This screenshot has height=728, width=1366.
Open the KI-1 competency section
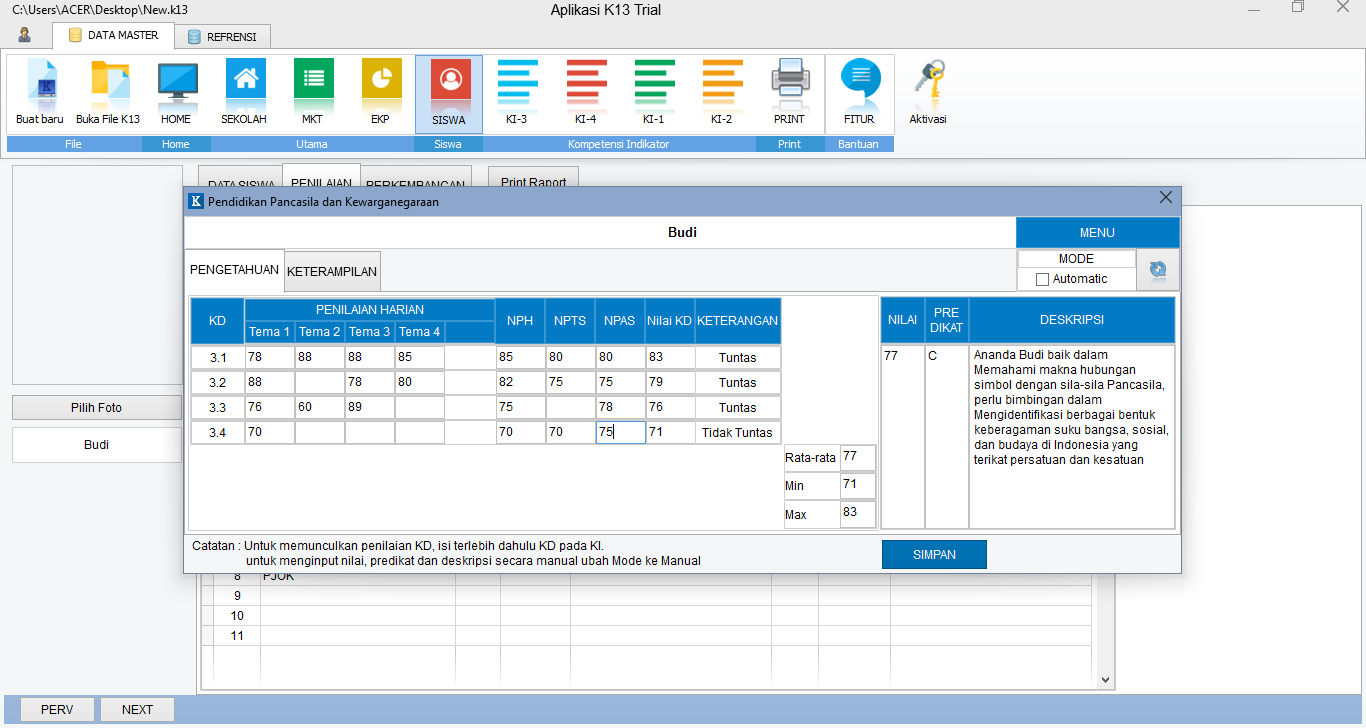click(x=653, y=90)
